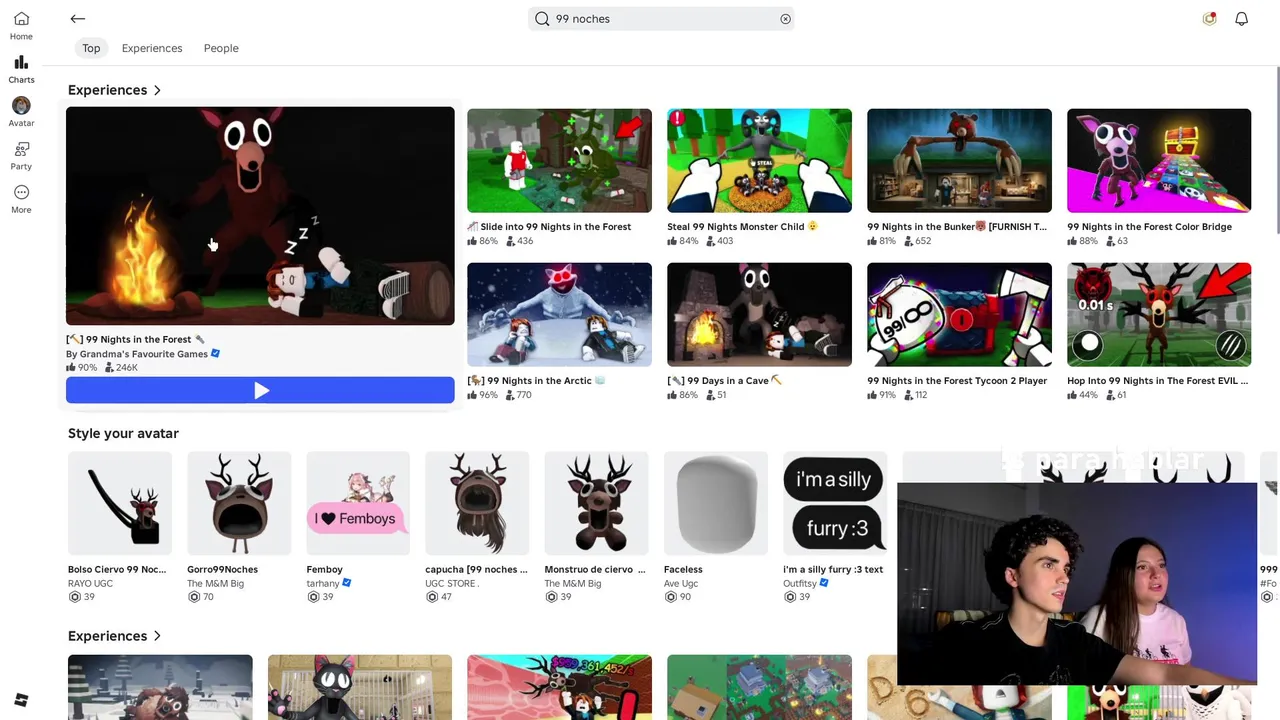
Task: Switch to the Experiences tab
Action: pos(152,48)
